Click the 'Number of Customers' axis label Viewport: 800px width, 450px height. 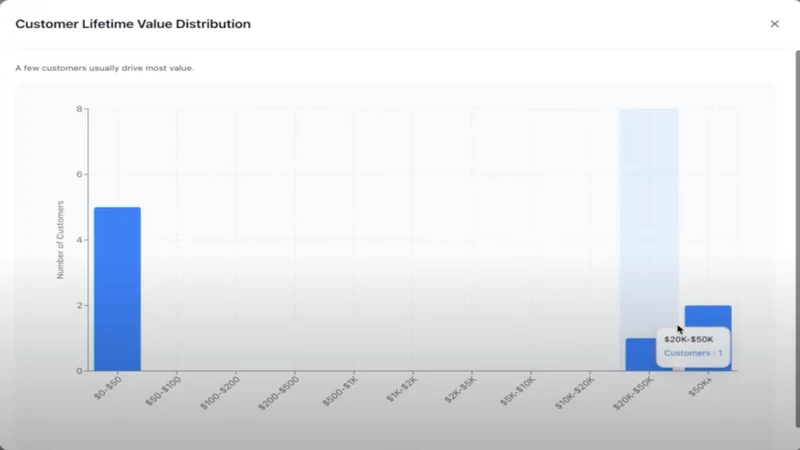[60, 240]
